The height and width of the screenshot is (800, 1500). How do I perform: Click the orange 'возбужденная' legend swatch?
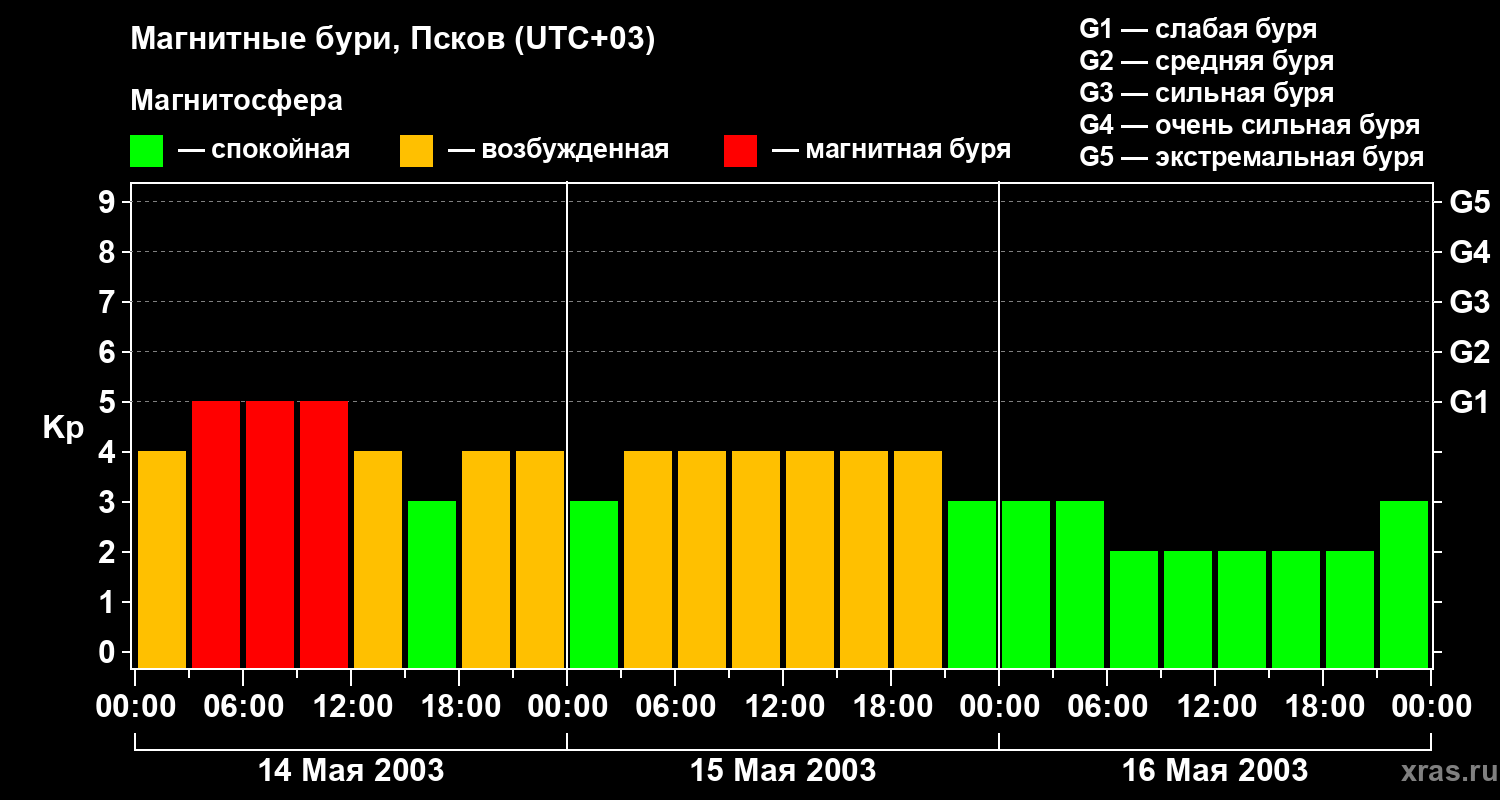[x=416, y=151]
